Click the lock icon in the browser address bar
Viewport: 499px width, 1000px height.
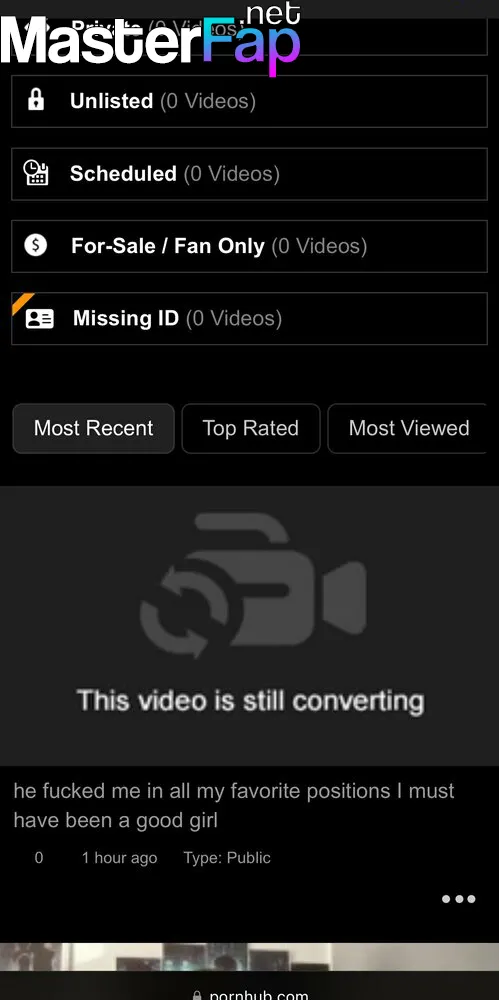click(x=198, y=995)
